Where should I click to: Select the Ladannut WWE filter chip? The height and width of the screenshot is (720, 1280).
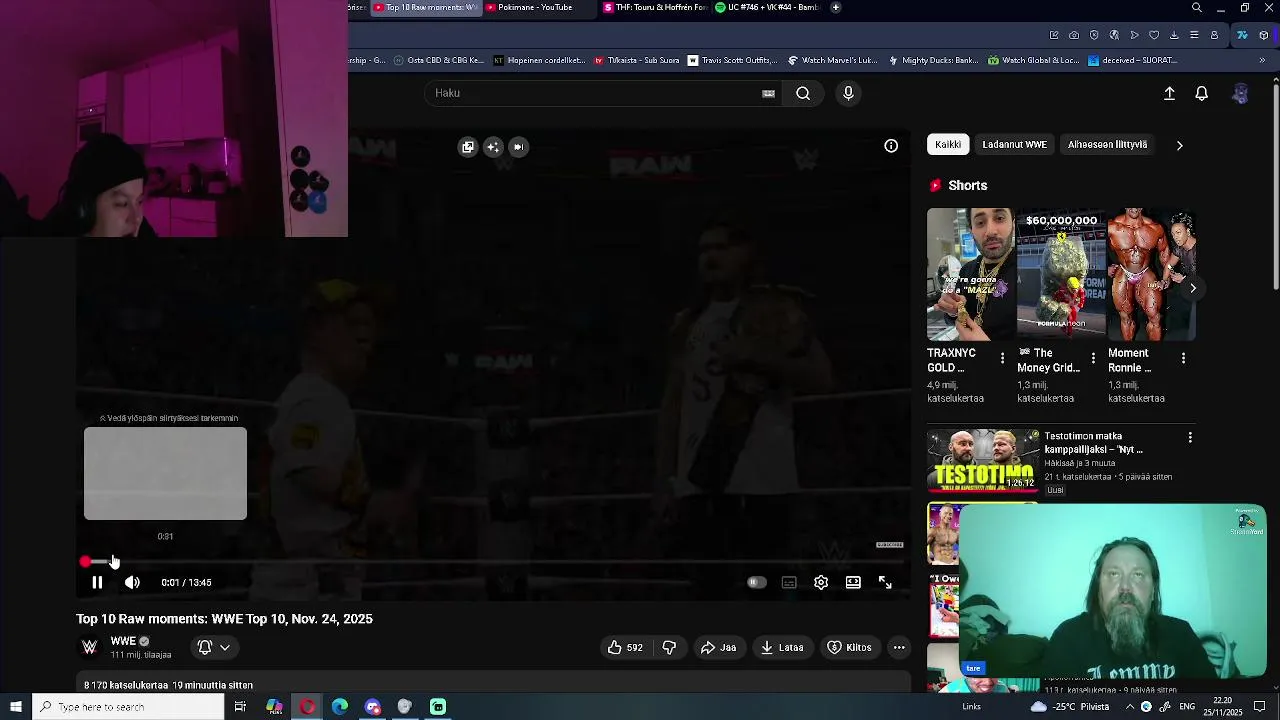(1014, 145)
